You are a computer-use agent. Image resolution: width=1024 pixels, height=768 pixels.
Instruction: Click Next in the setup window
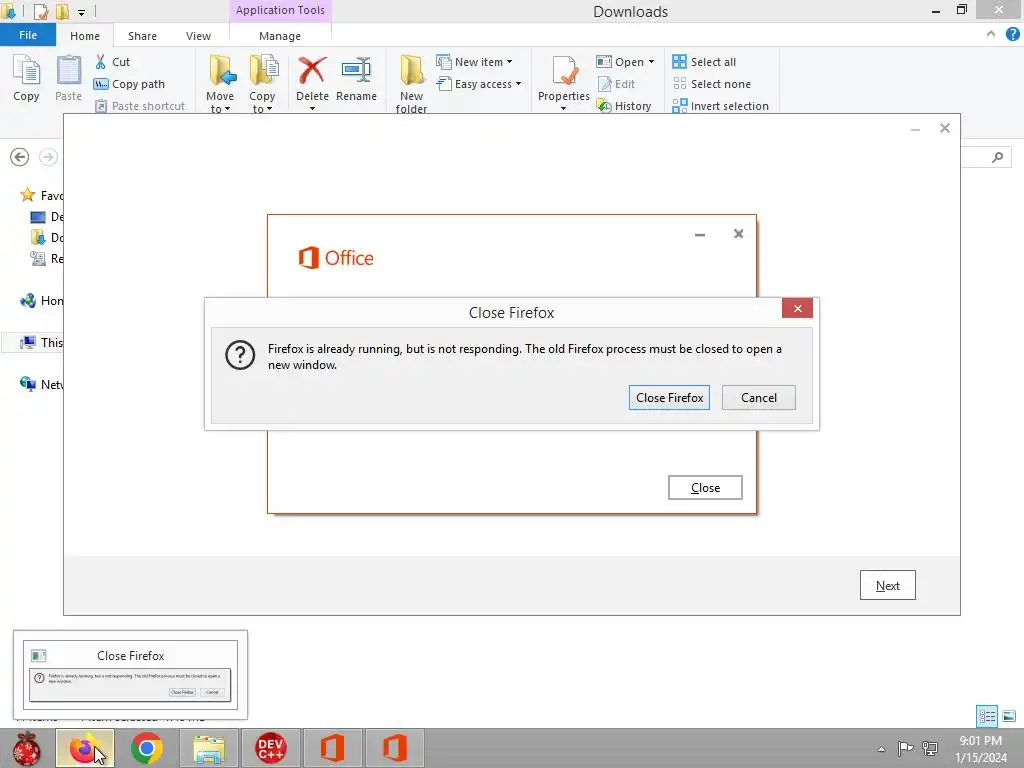888,585
